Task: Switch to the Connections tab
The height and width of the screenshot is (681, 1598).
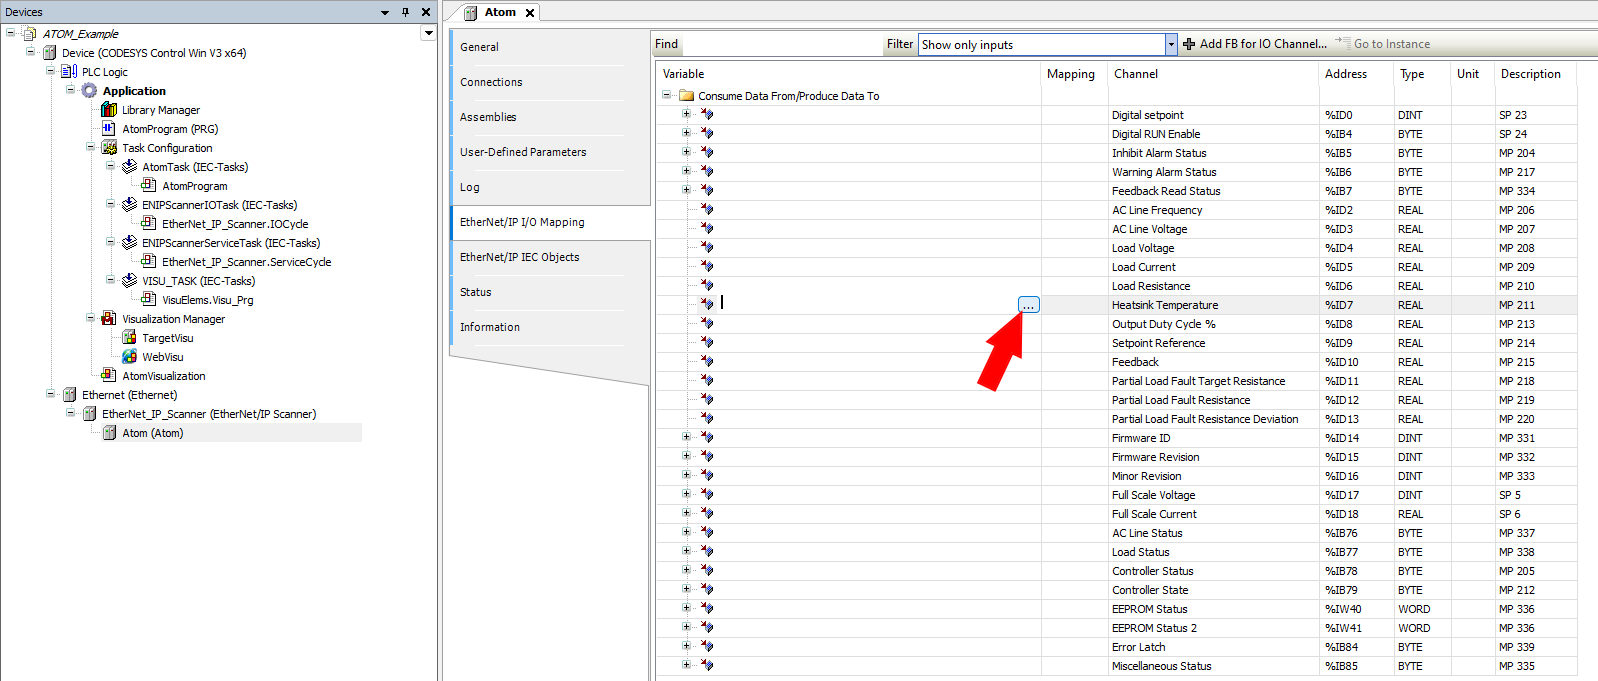Action: point(491,82)
